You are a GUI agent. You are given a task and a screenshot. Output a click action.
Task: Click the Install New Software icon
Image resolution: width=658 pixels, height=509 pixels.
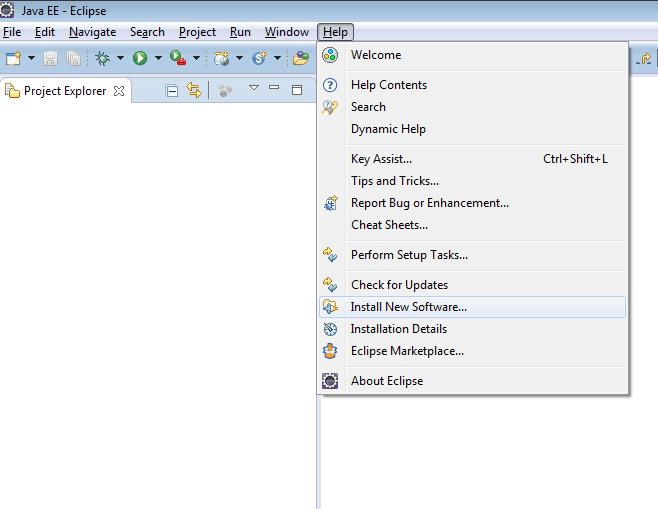tap(330, 307)
